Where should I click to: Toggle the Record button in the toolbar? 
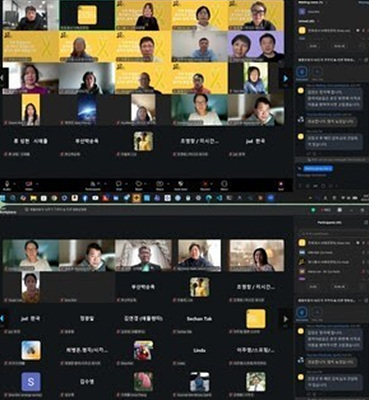(x=205, y=184)
